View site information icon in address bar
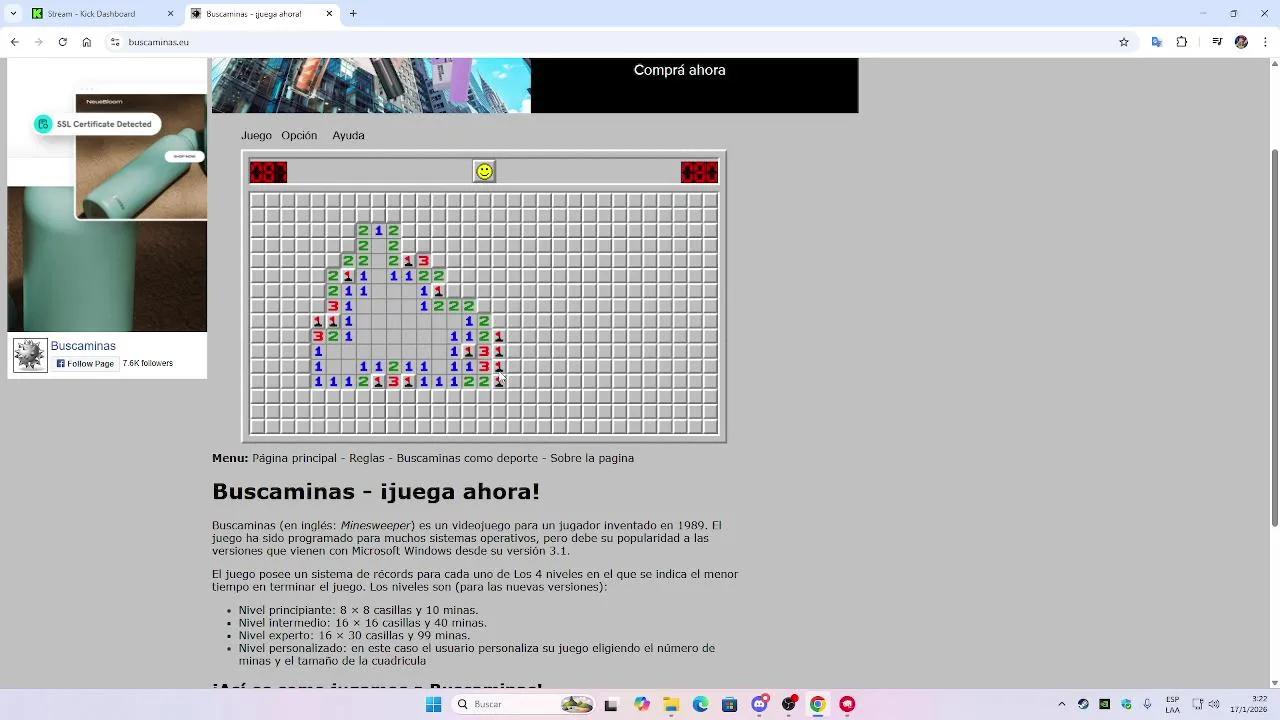Viewport: 1280px width, 720px height. pos(115,42)
